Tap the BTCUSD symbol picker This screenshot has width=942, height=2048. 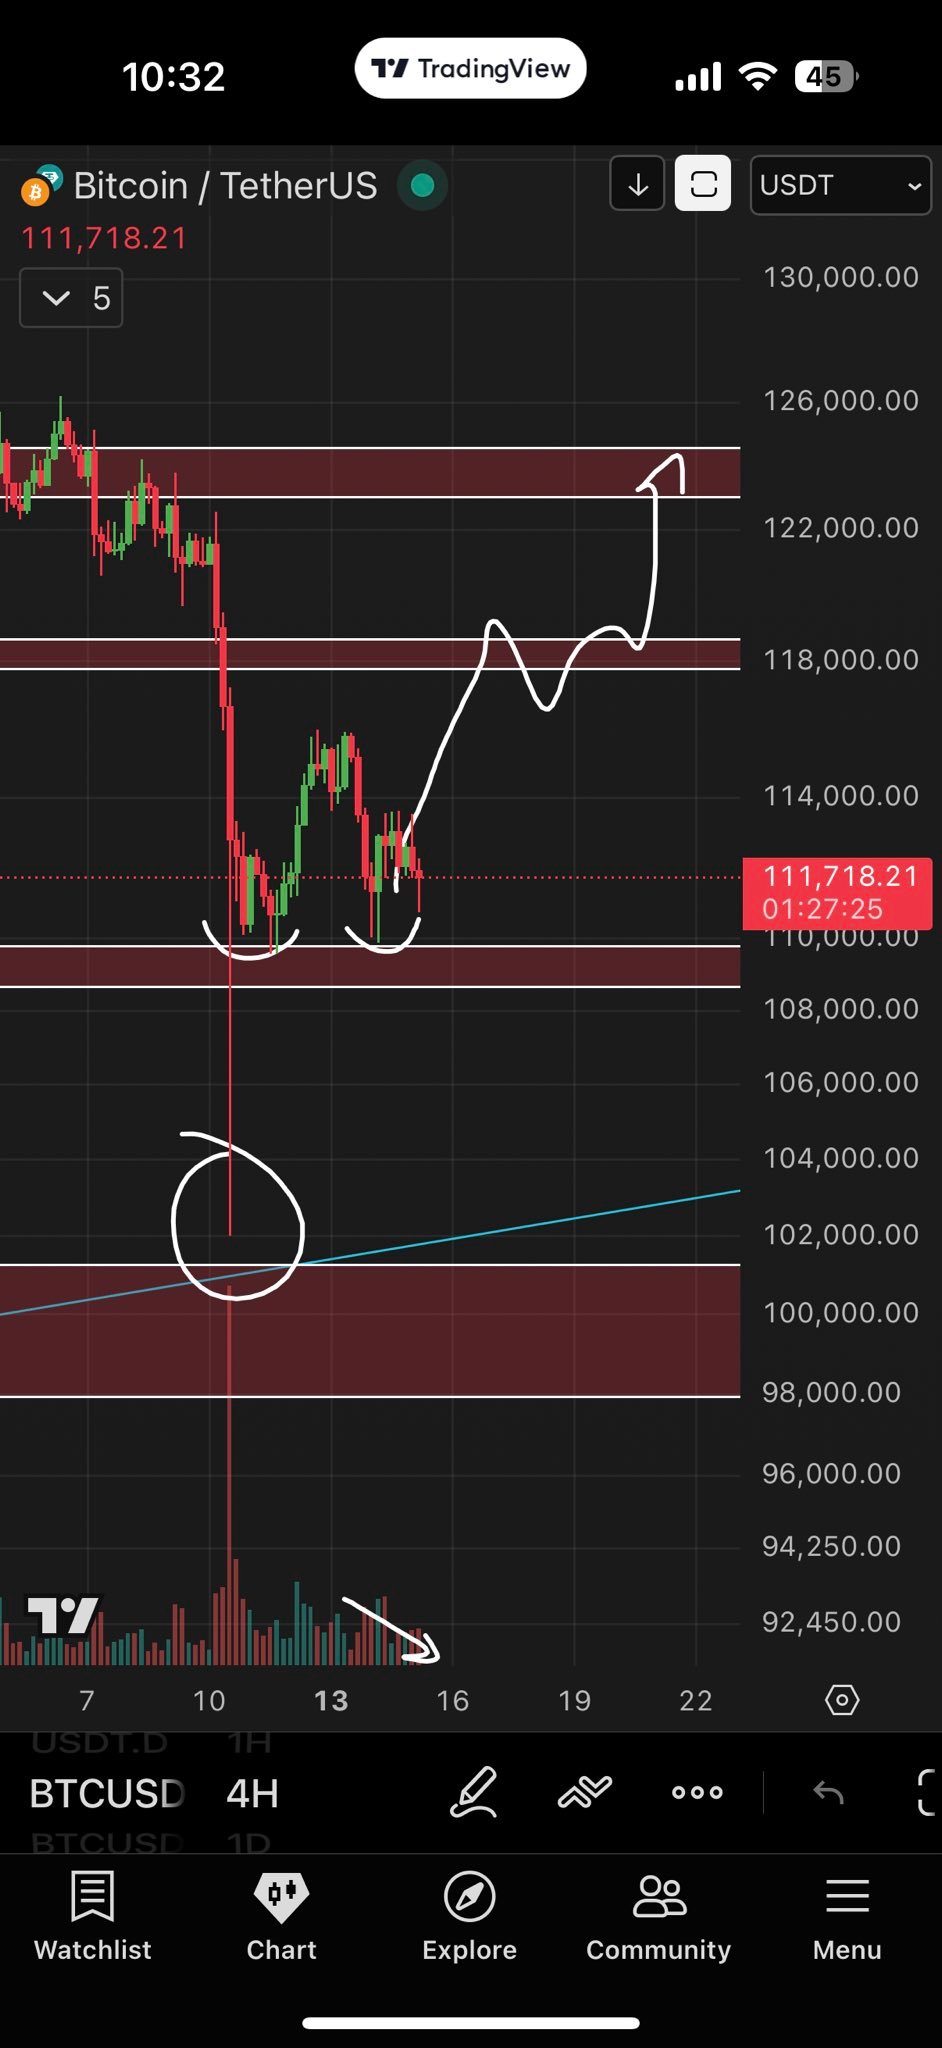[107, 1794]
